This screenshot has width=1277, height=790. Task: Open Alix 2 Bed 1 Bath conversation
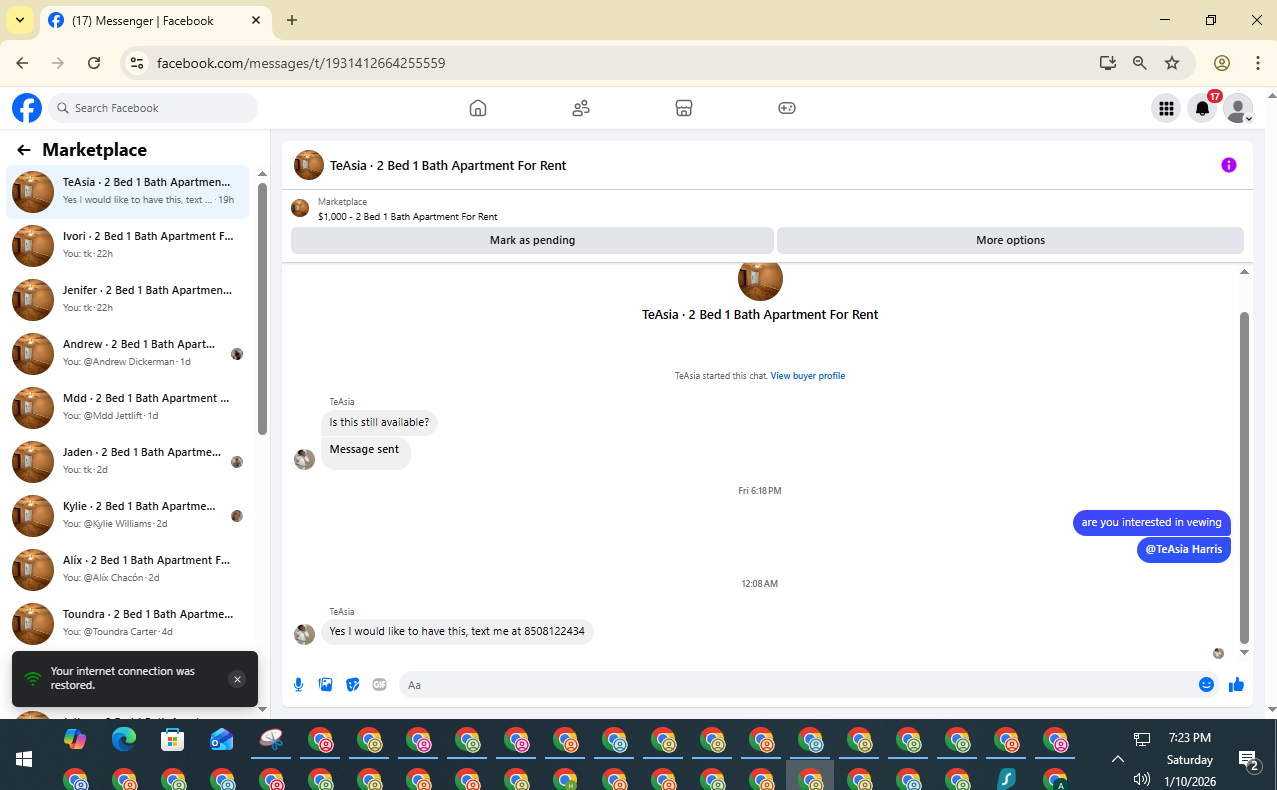click(128, 569)
